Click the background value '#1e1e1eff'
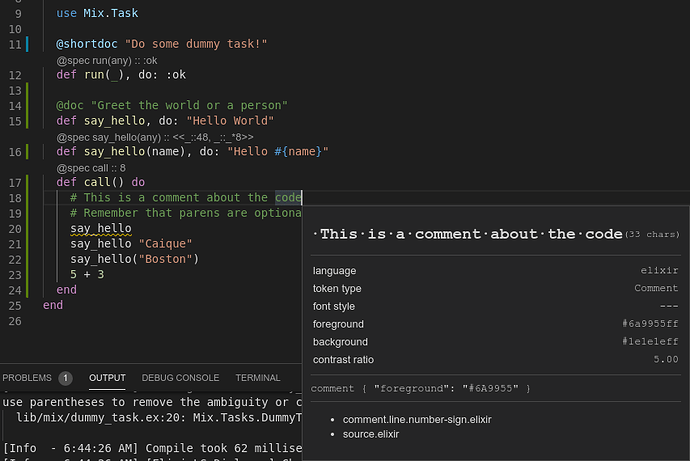The width and height of the screenshot is (690, 461). coord(650,341)
